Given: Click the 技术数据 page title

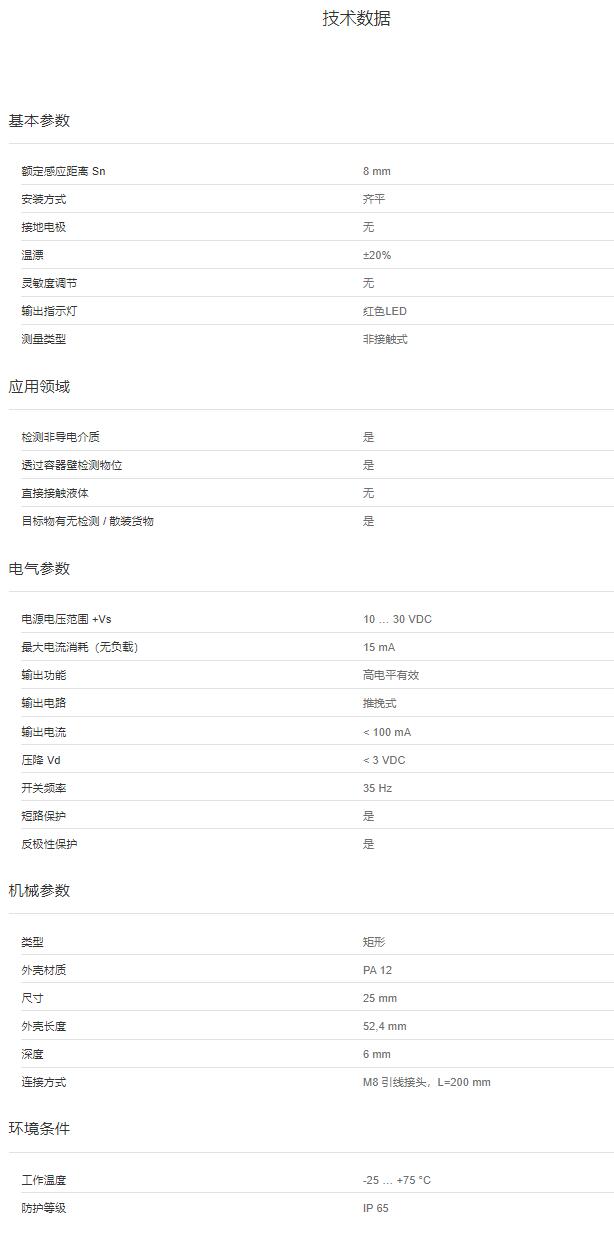Looking at the screenshot, I should click(356, 19).
